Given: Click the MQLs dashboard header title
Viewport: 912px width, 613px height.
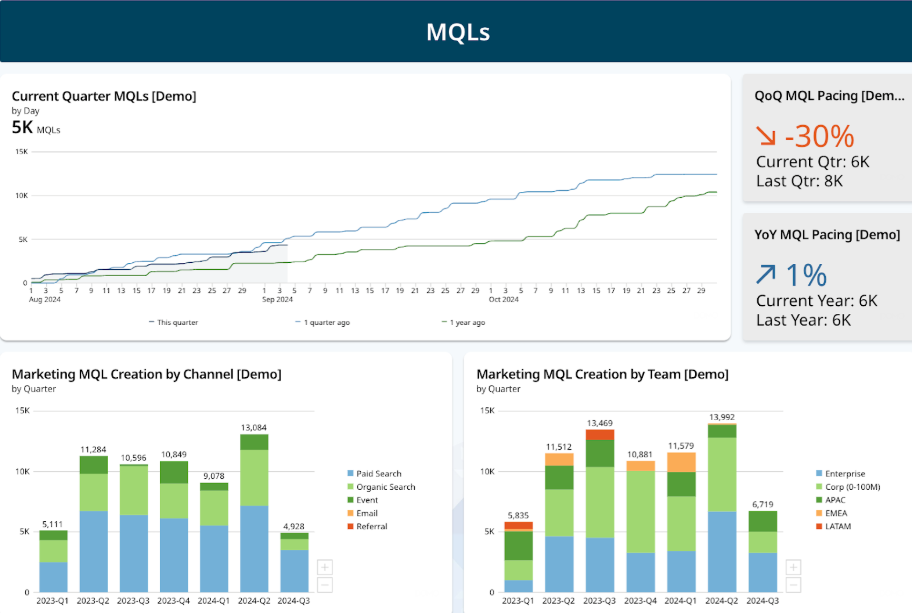Looking at the screenshot, I should click(x=458, y=32).
